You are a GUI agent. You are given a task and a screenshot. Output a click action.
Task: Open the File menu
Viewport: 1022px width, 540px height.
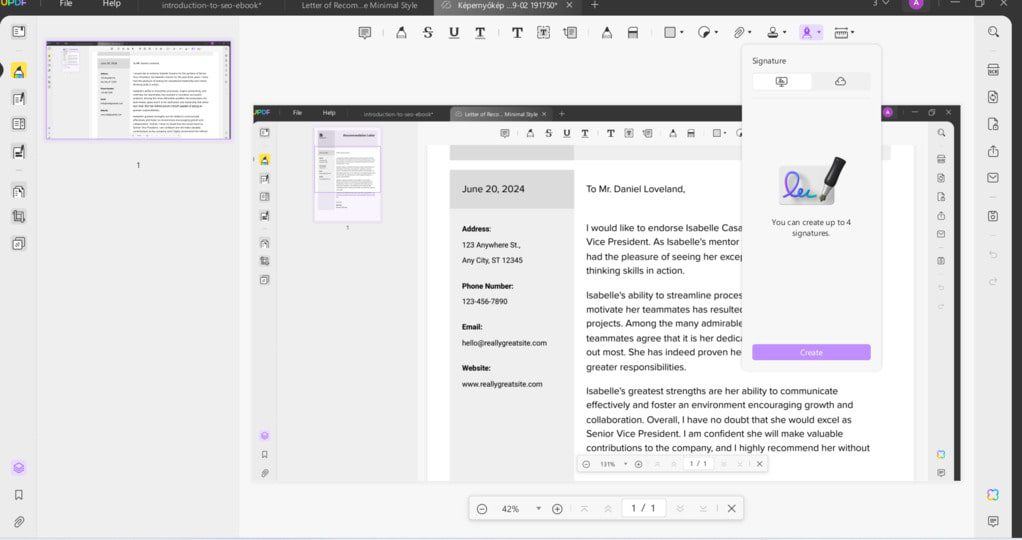click(x=66, y=4)
